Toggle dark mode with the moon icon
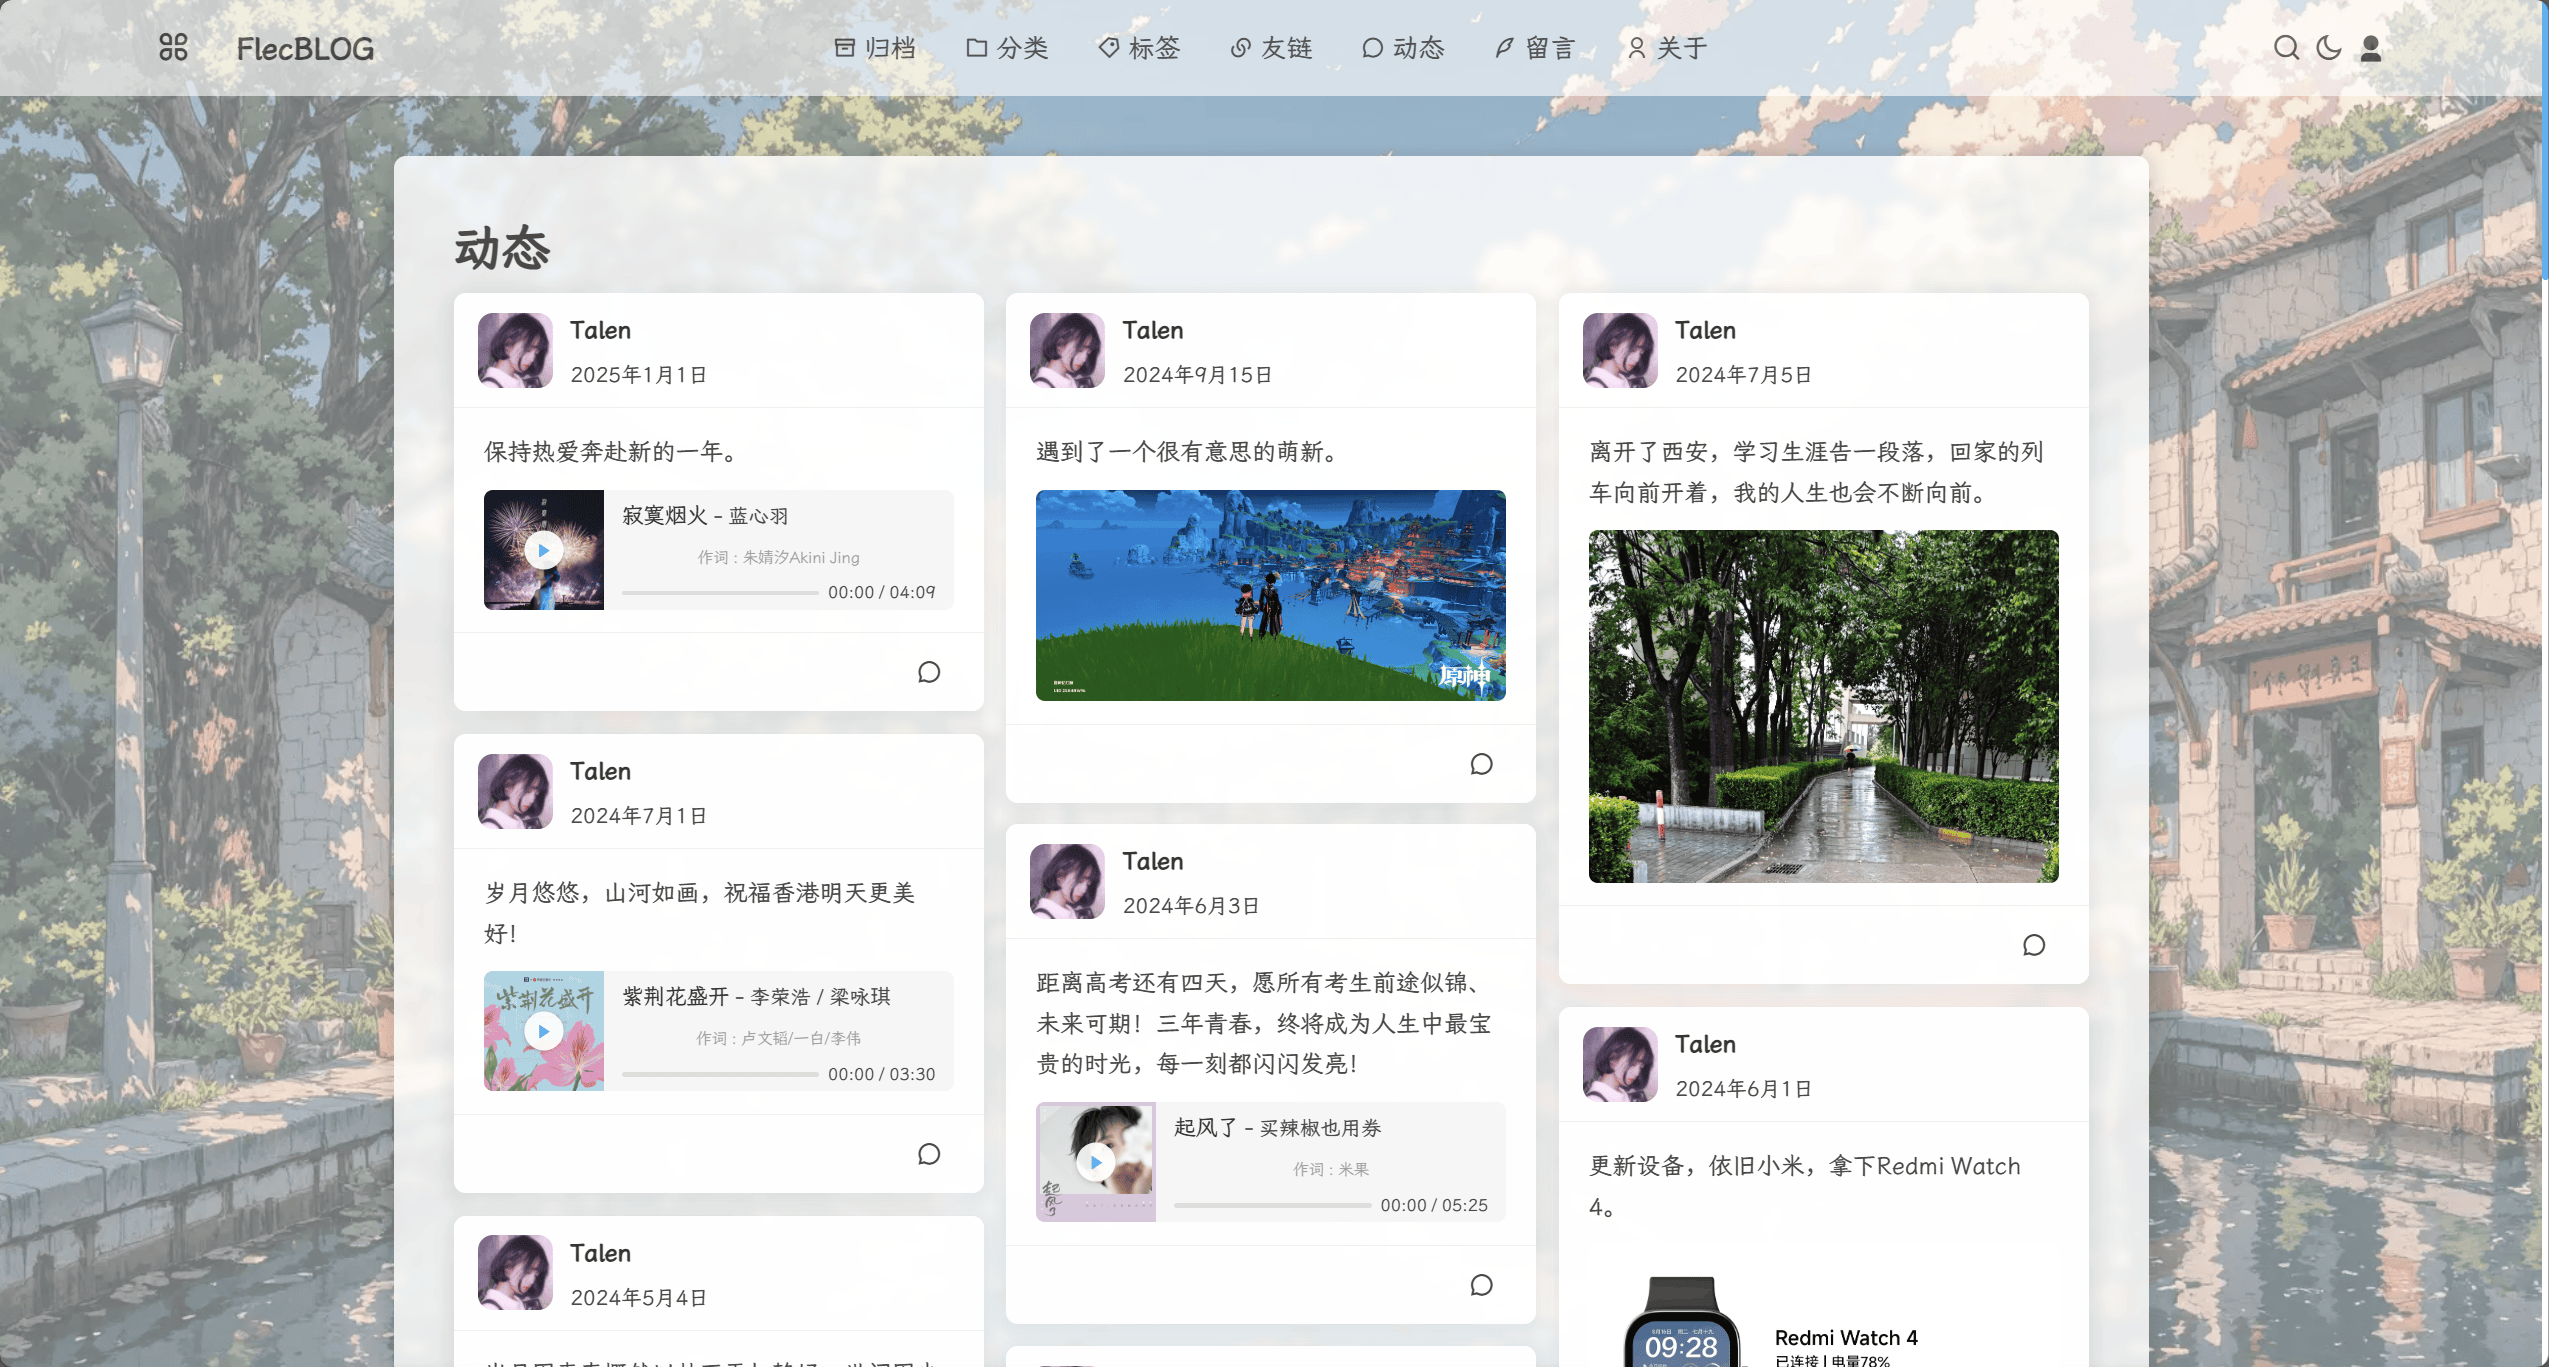 point(2328,47)
